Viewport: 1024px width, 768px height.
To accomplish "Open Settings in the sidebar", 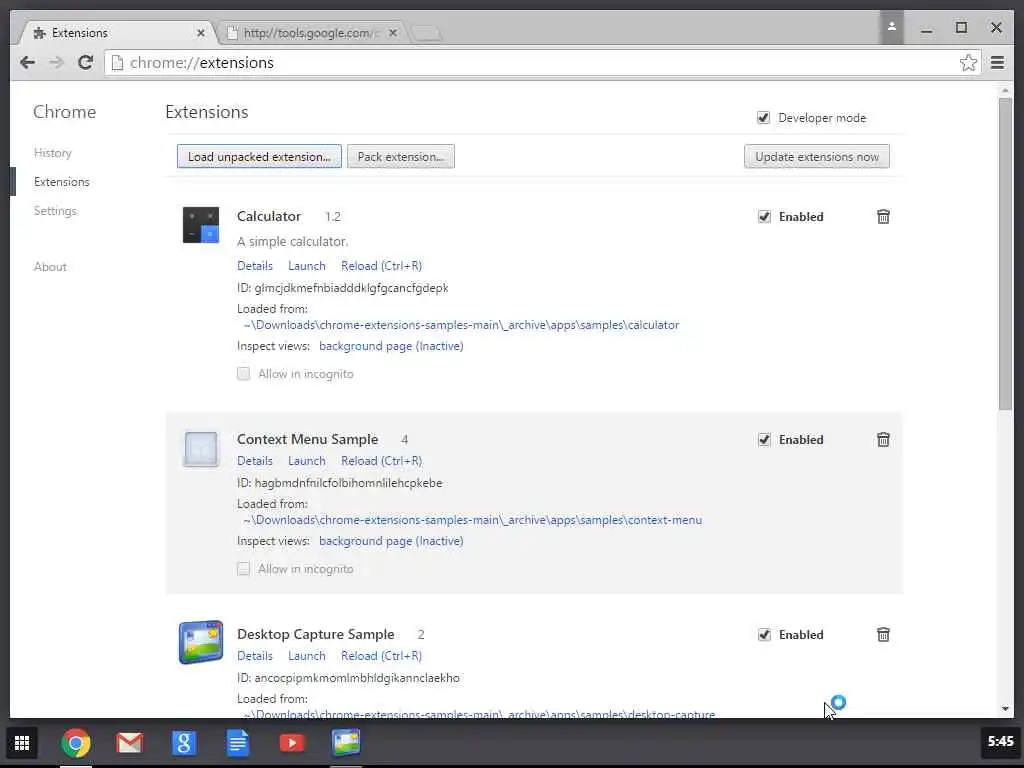I will 55,210.
